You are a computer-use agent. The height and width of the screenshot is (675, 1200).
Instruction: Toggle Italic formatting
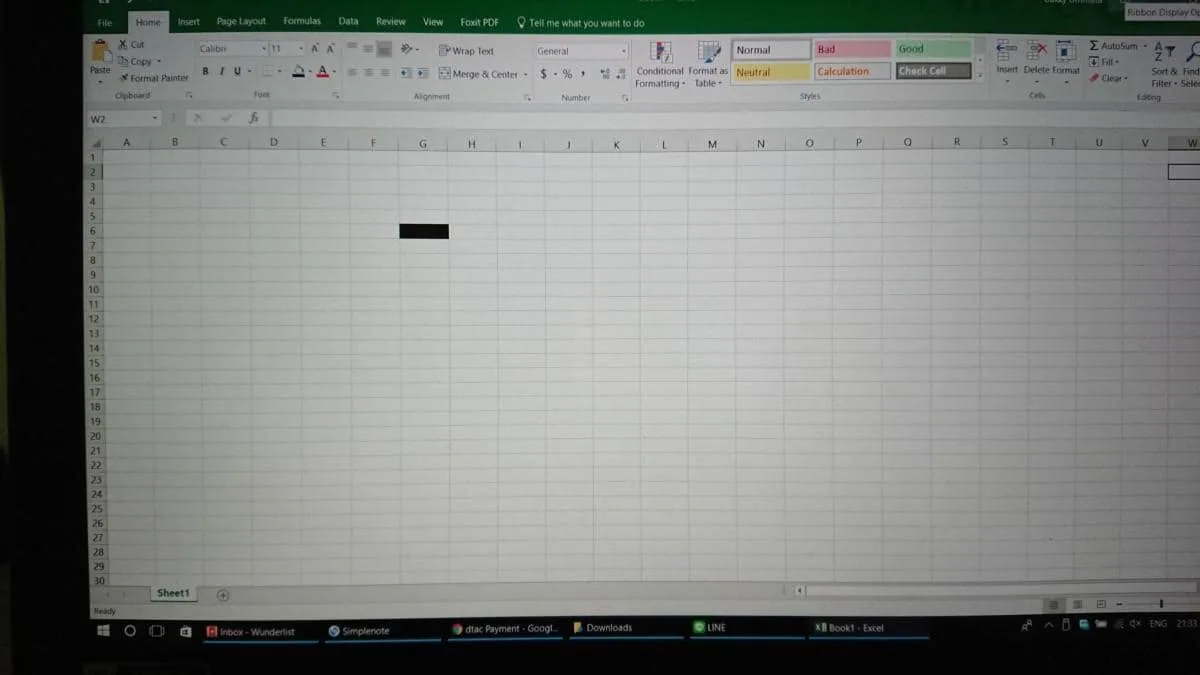click(222, 71)
